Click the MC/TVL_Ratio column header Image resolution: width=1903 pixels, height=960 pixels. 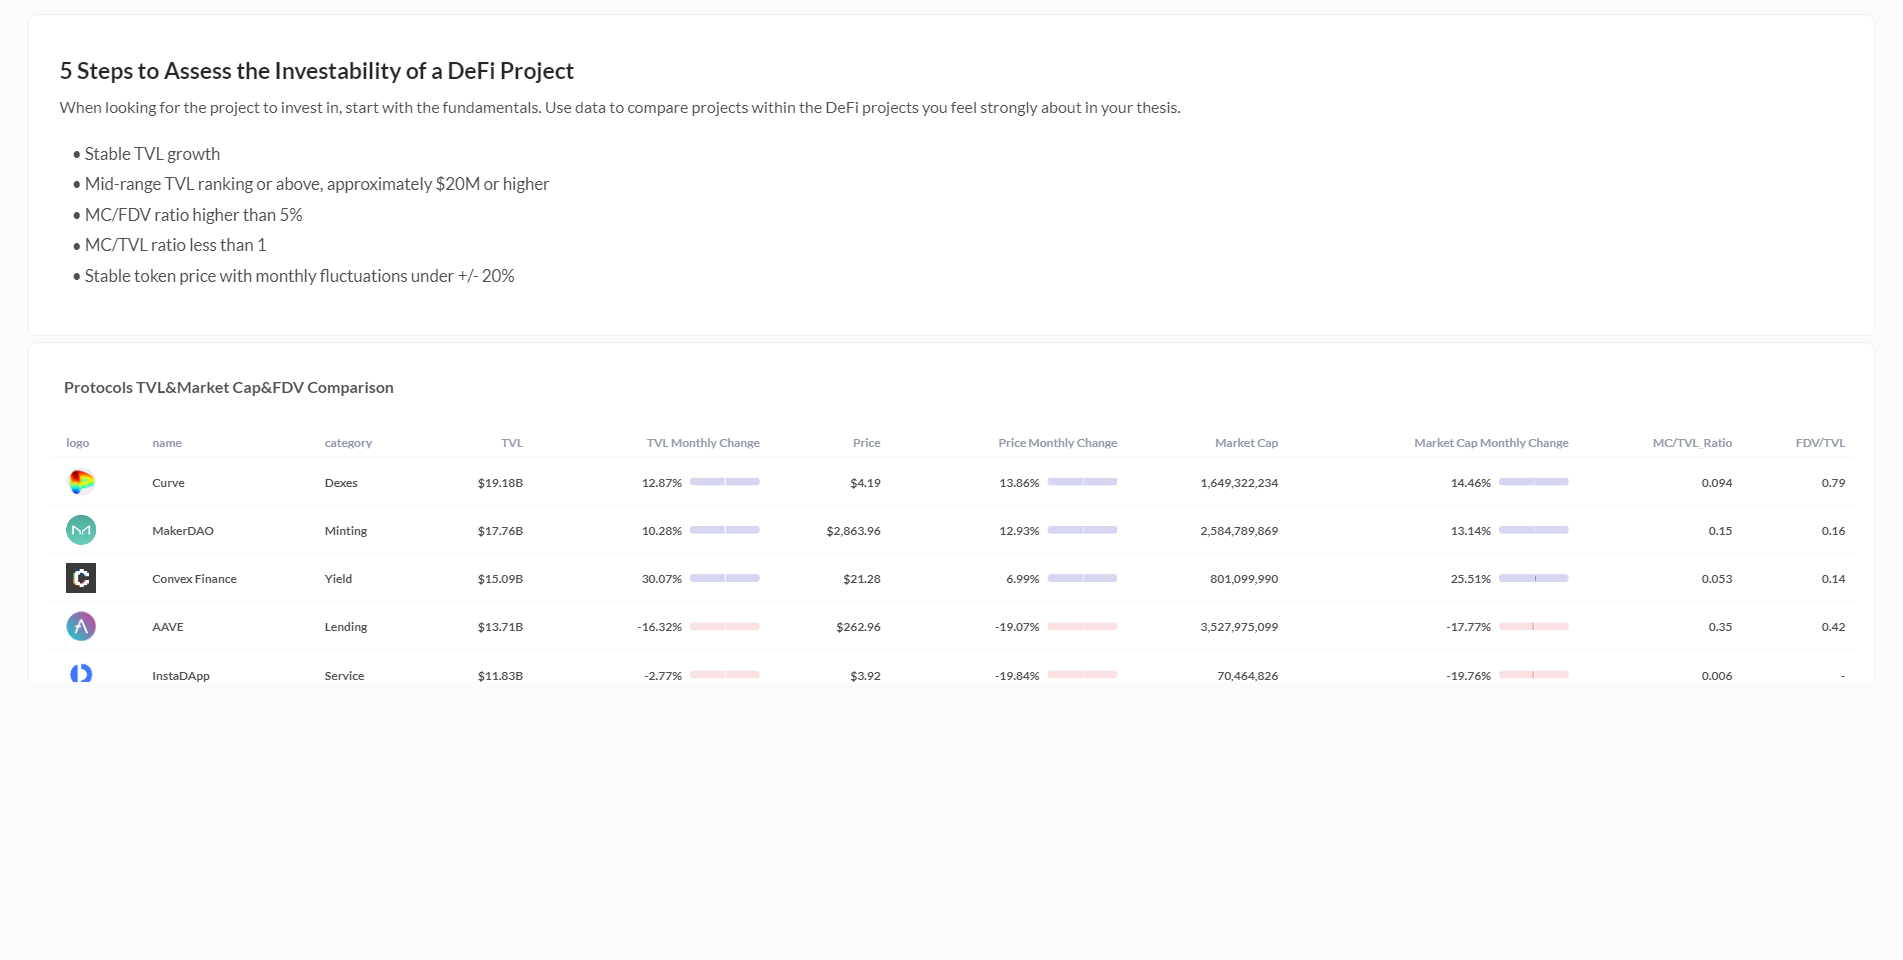pyautogui.click(x=1693, y=443)
